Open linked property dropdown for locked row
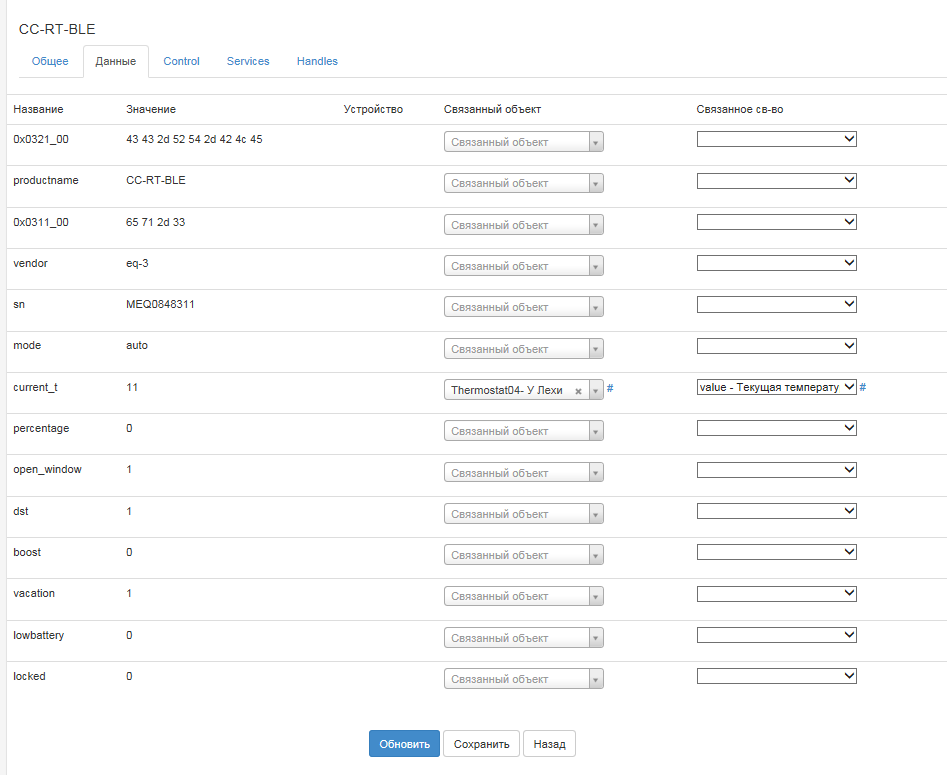This screenshot has height=775, width=947. click(776, 676)
